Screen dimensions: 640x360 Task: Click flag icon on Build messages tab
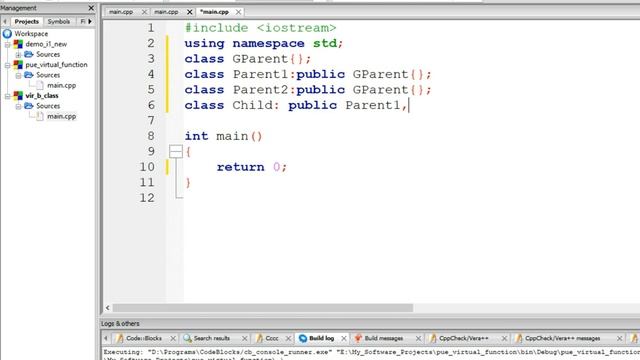pyautogui.click(x=358, y=338)
